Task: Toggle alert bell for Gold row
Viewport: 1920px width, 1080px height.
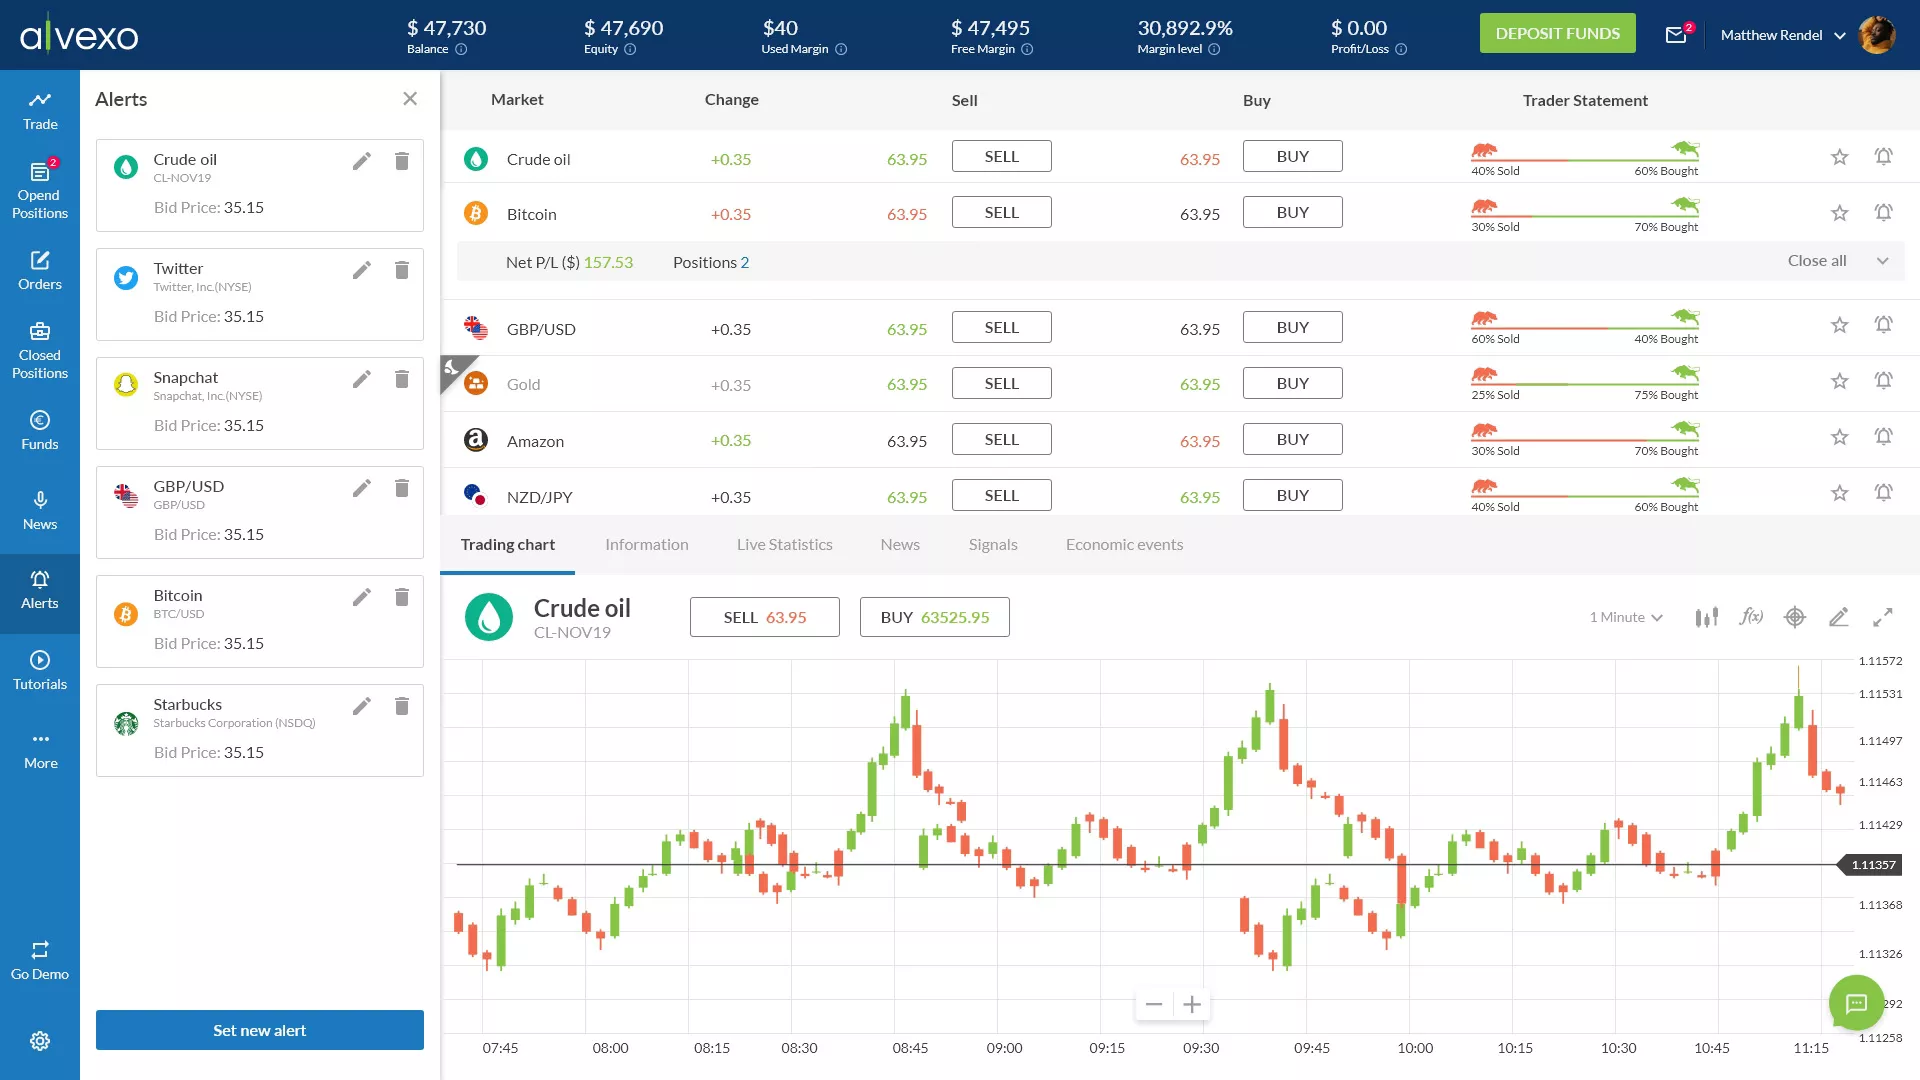Action: [1884, 381]
